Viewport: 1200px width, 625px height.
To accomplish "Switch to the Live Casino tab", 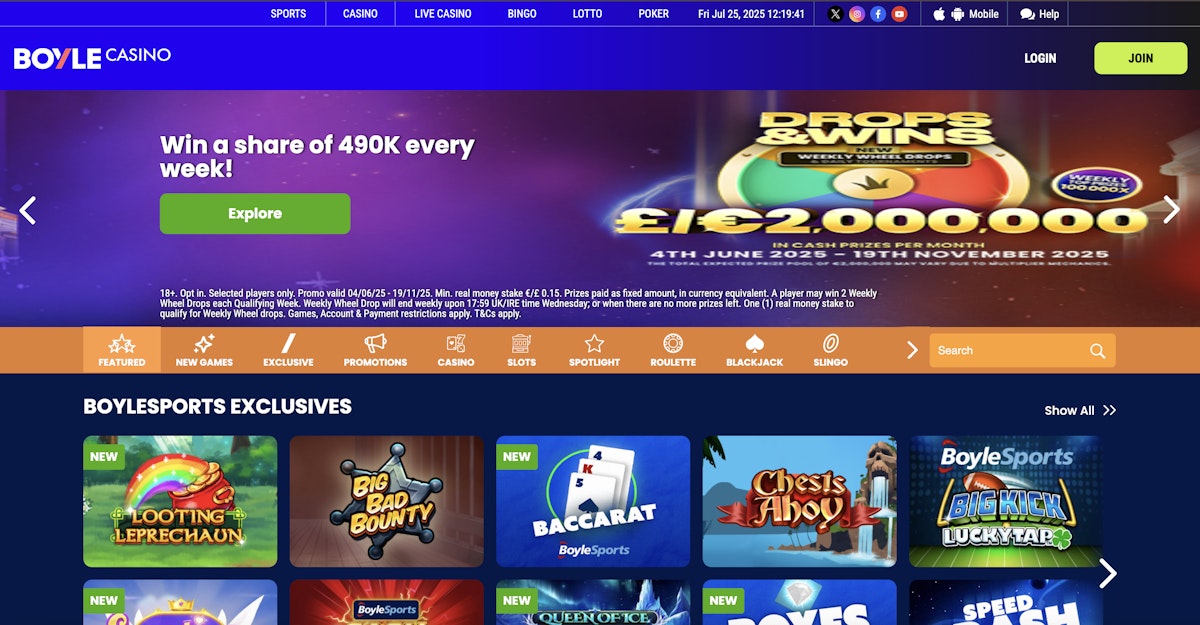I will click(443, 14).
